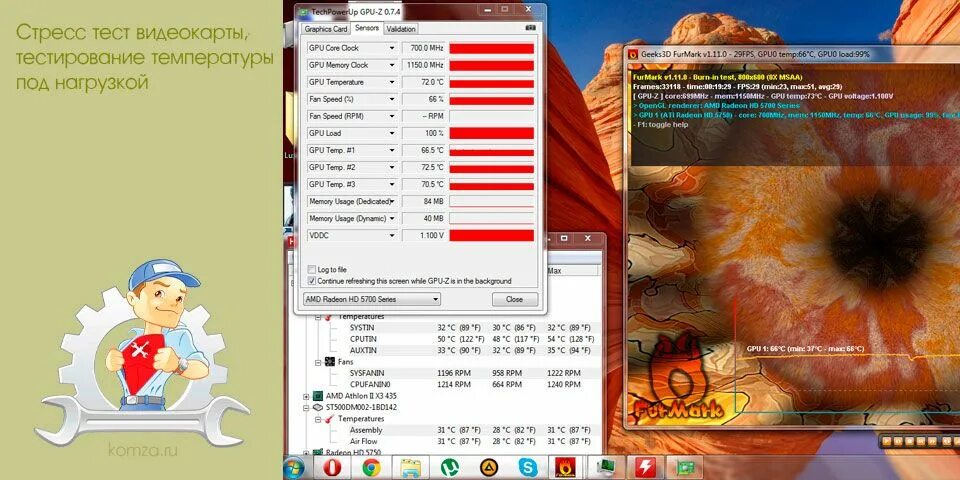960x480 pixels.
Task: Click the VDDC red graph bar
Action: click(x=492, y=236)
